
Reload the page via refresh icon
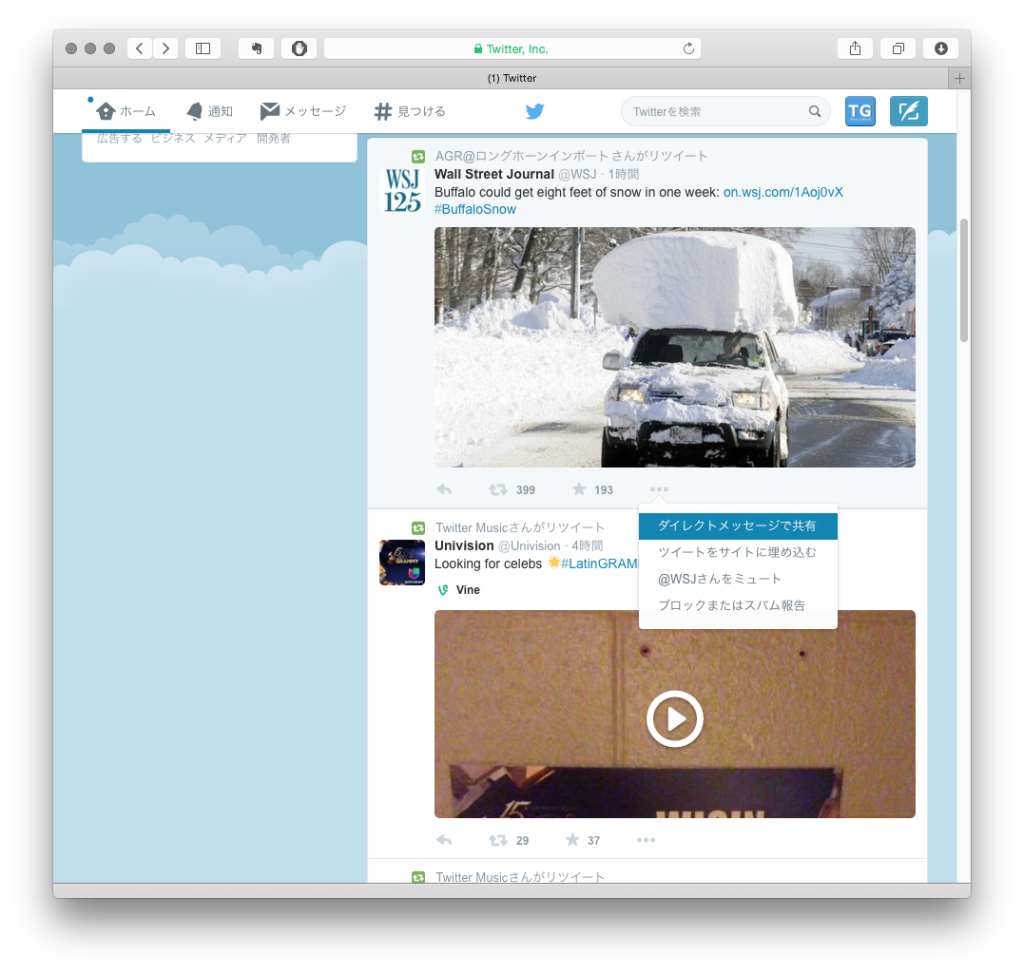coord(688,48)
